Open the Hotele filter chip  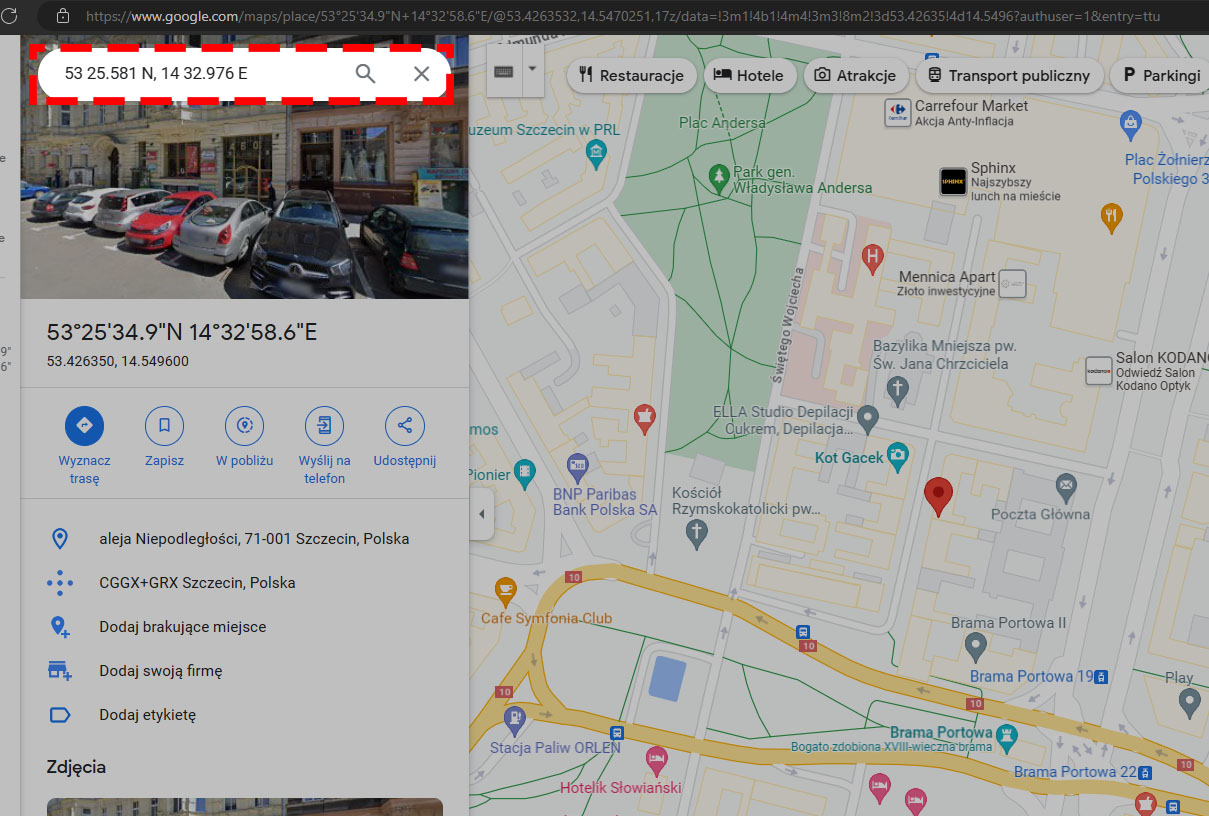(750, 75)
